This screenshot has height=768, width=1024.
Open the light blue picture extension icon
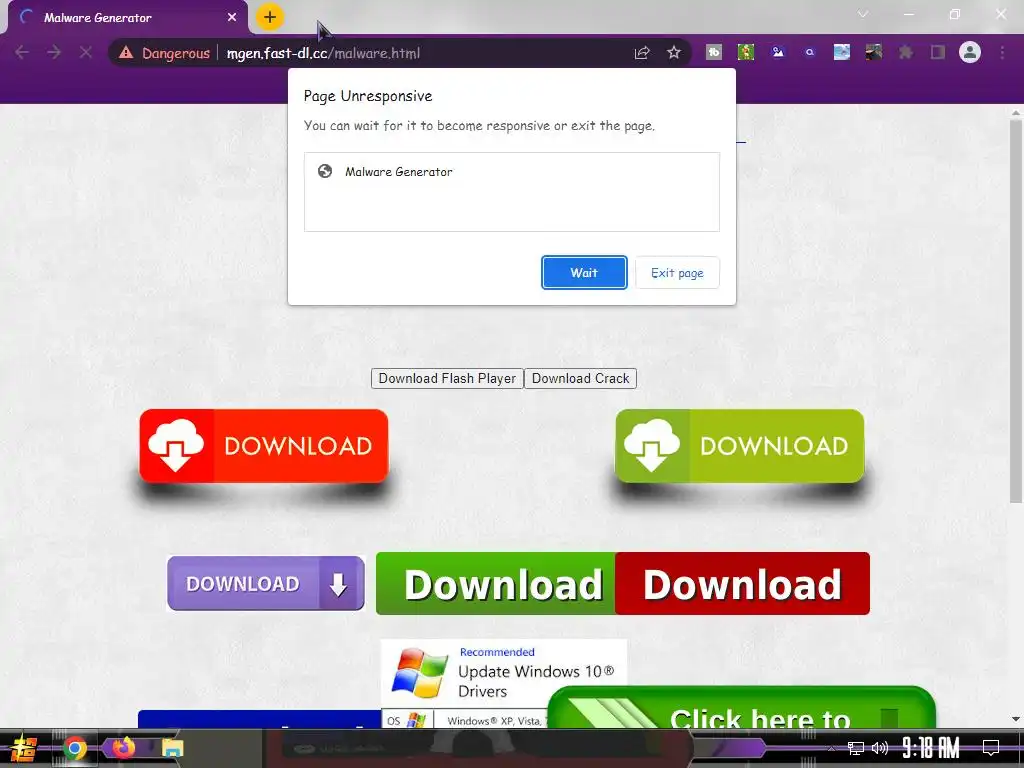coord(842,52)
